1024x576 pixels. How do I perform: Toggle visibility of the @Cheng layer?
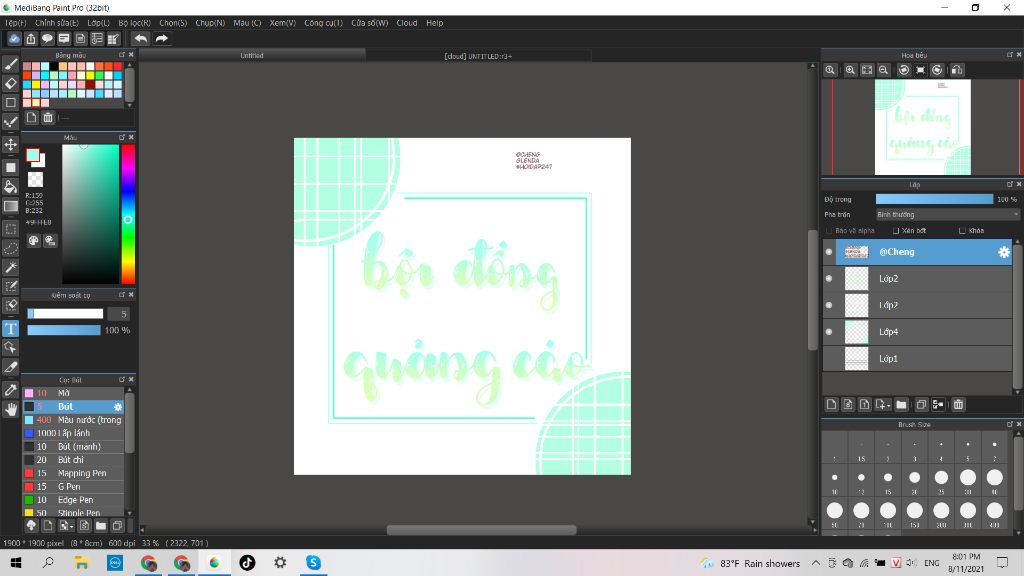point(829,252)
